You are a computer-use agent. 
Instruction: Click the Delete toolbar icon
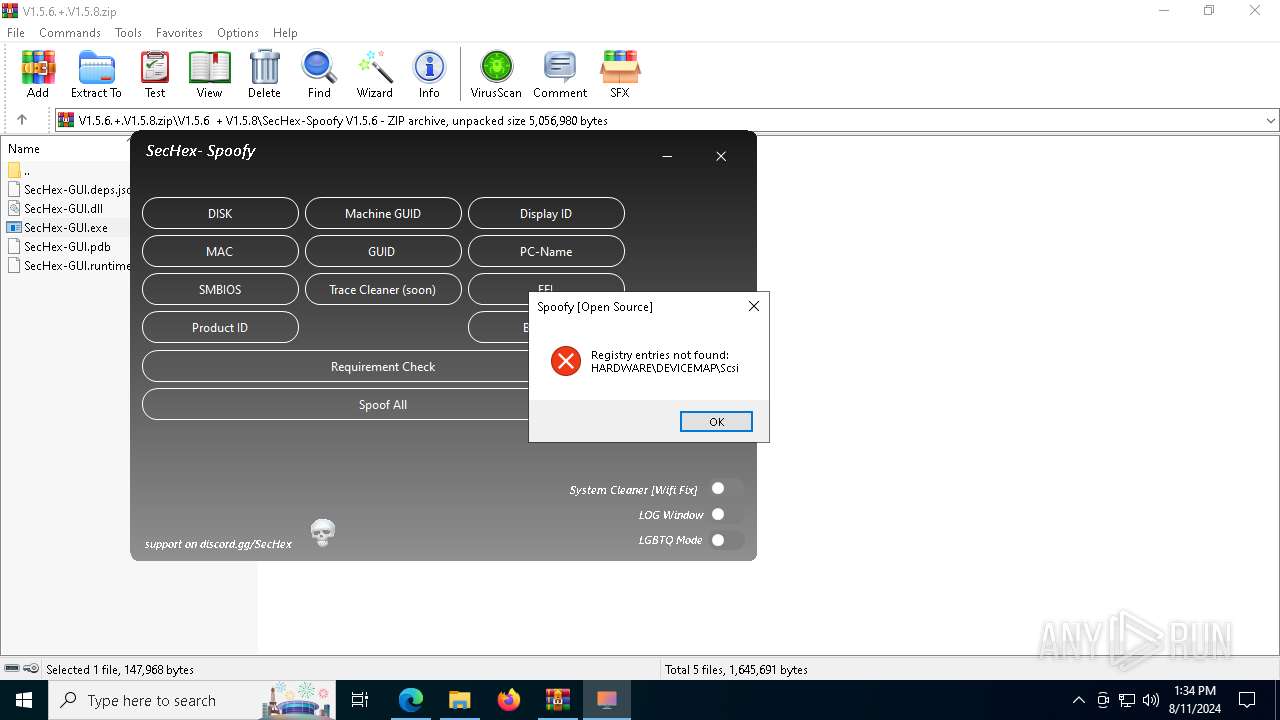point(264,75)
